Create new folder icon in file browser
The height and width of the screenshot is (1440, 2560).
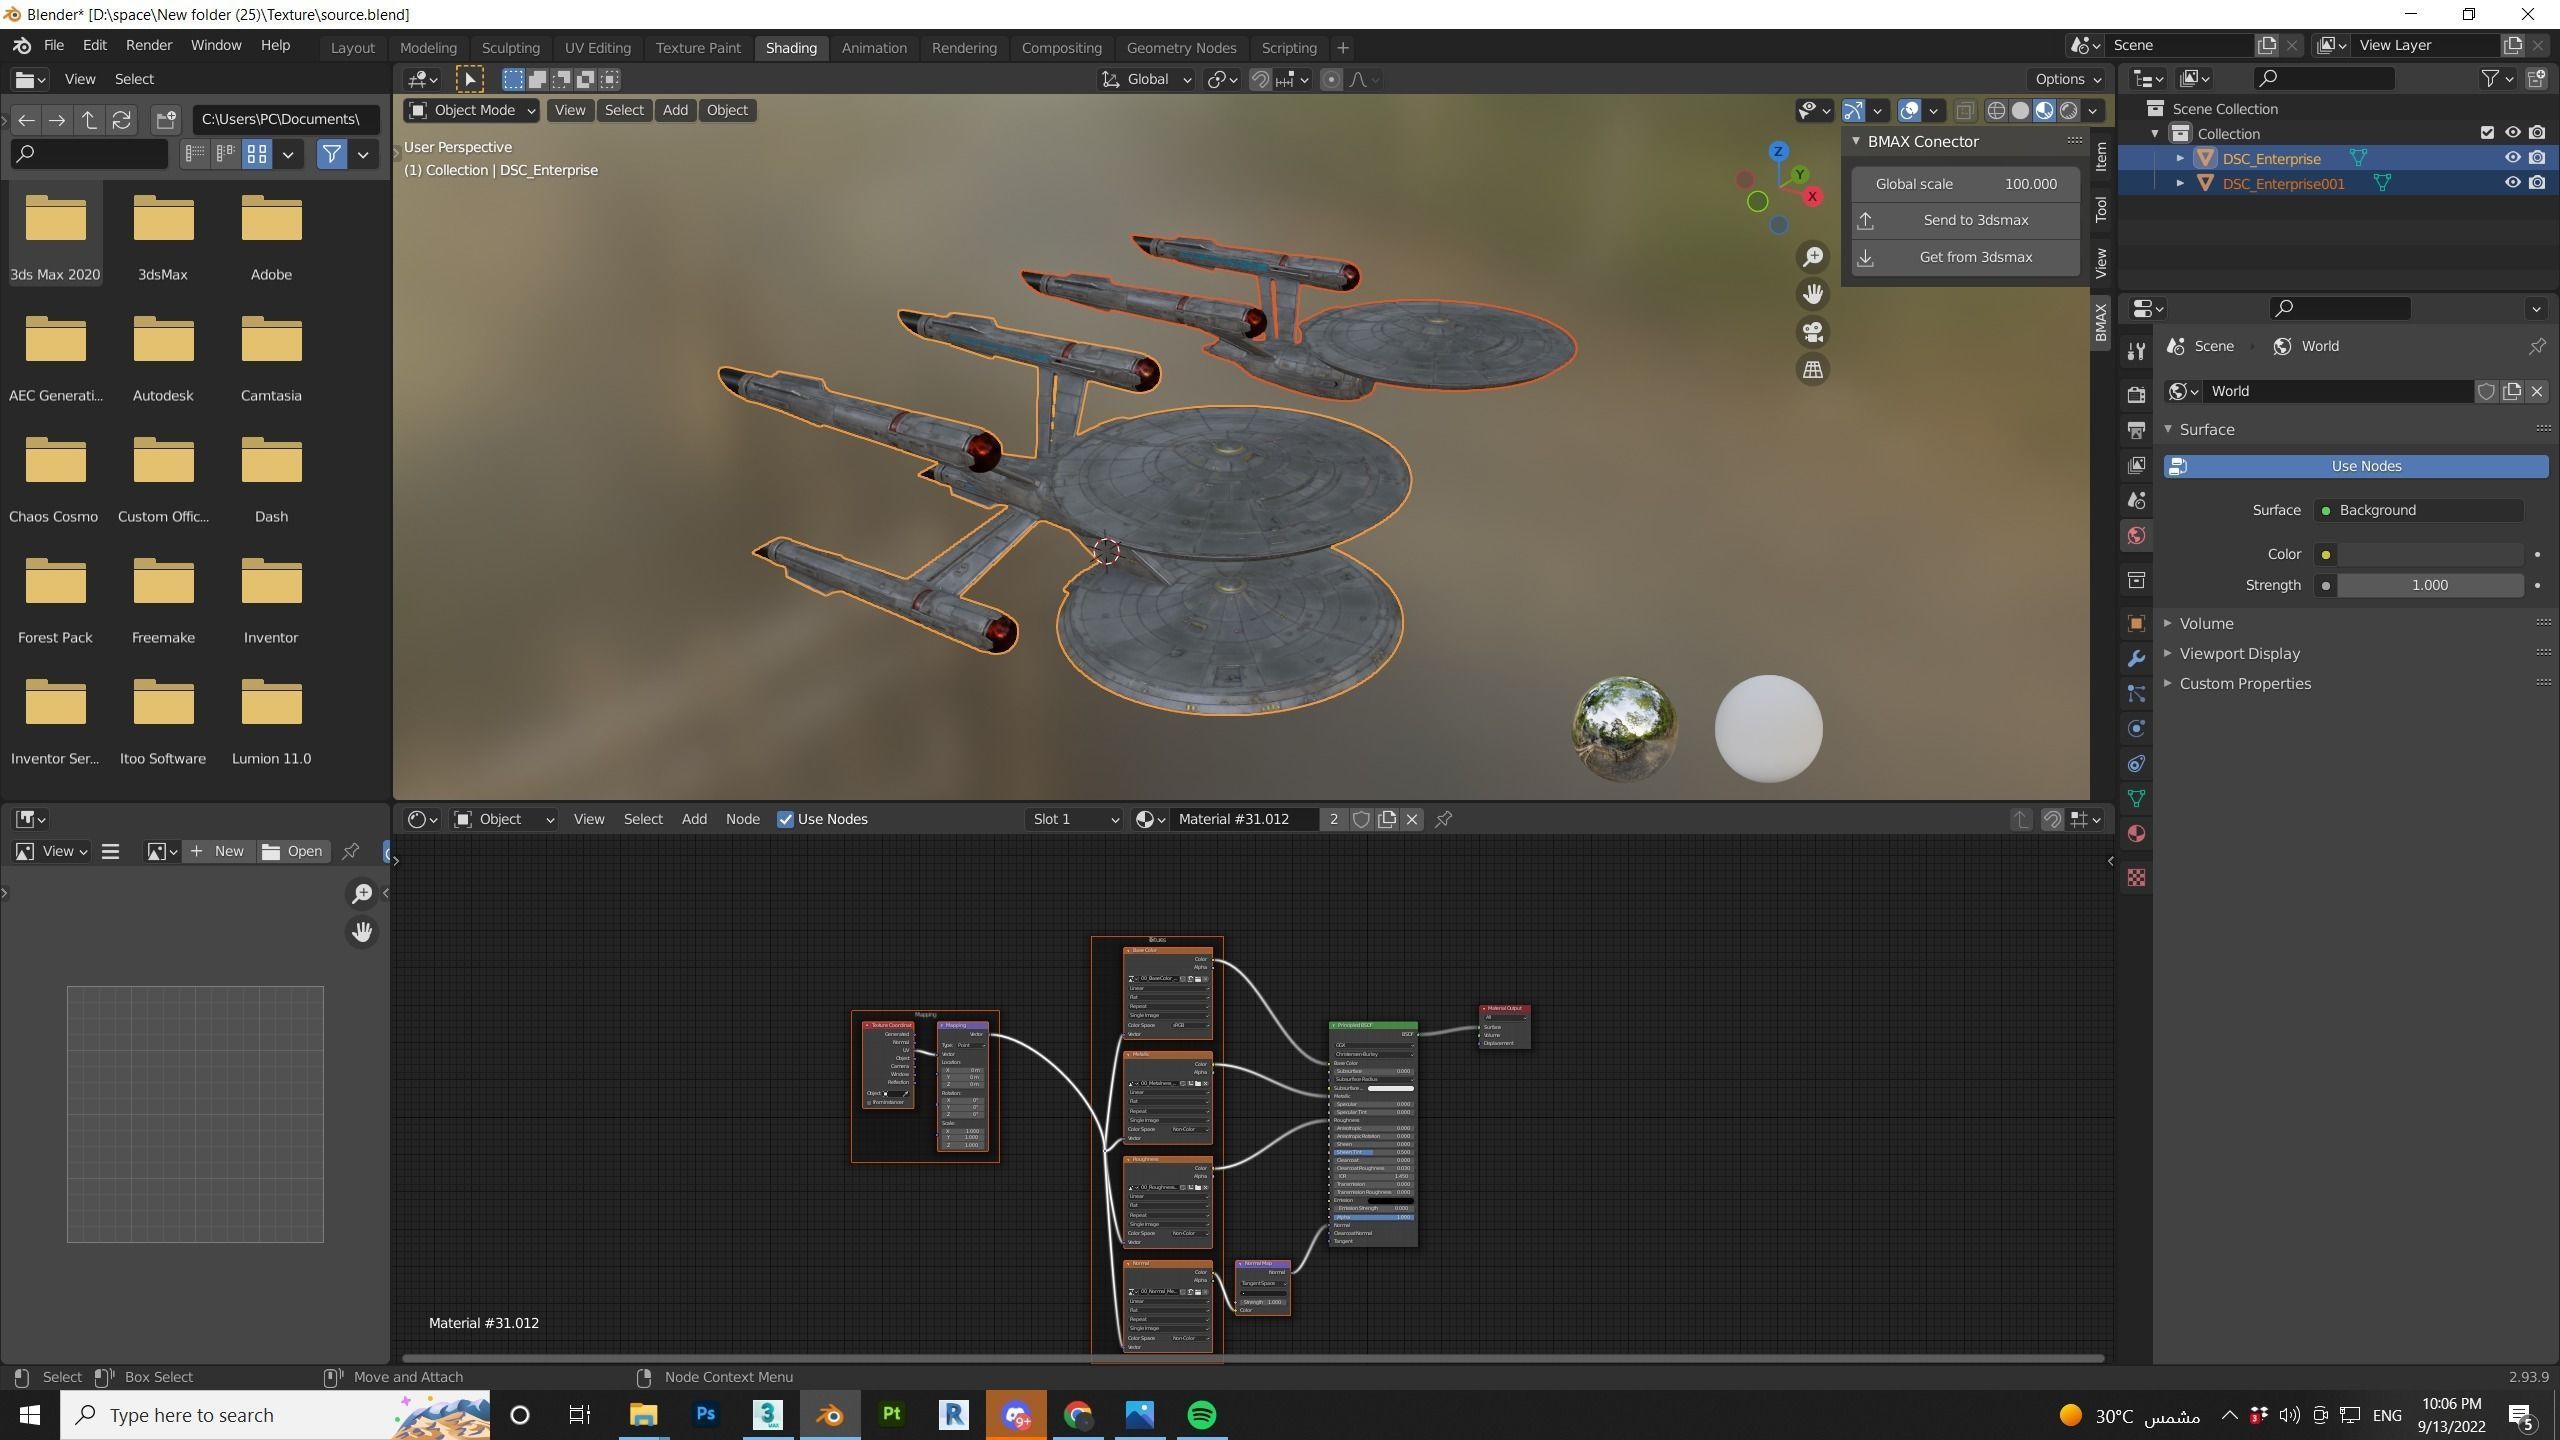[166, 120]
